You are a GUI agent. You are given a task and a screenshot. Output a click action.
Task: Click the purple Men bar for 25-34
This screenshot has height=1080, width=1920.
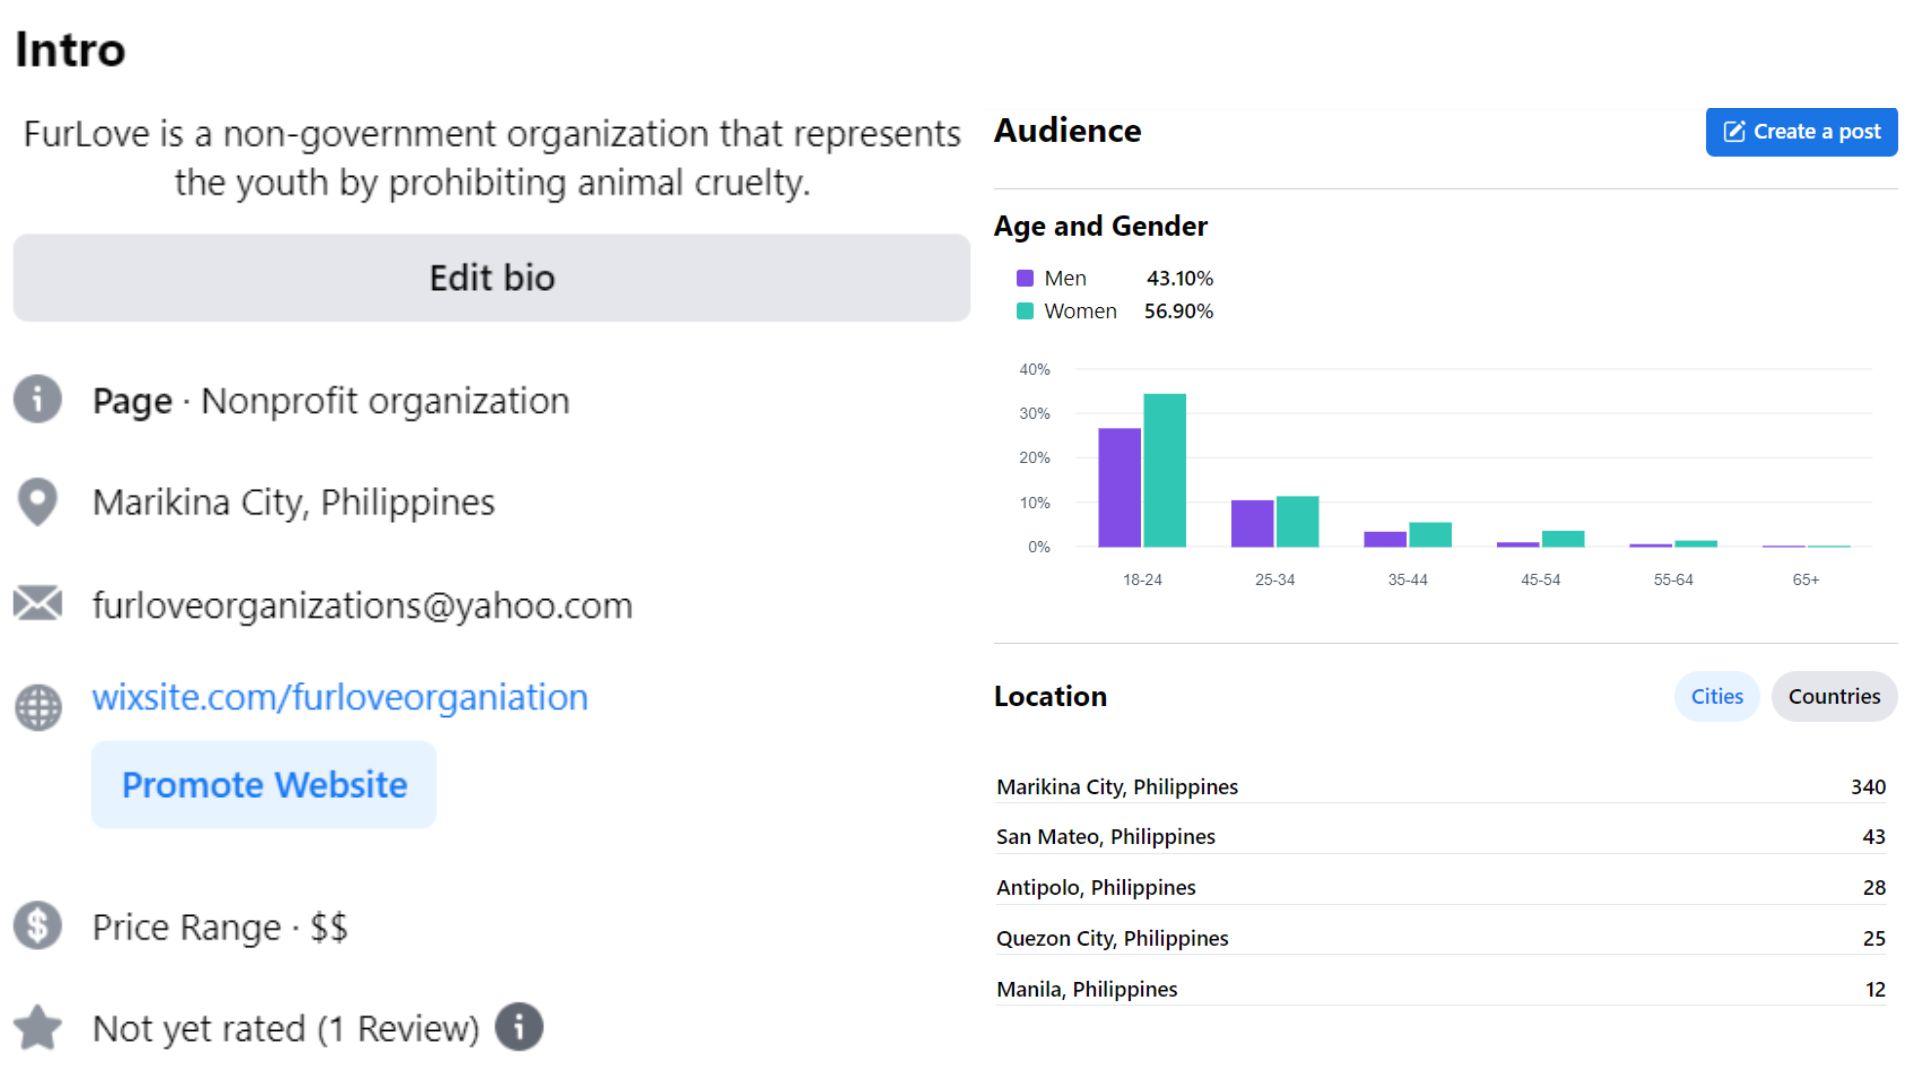click(1251, 523)
